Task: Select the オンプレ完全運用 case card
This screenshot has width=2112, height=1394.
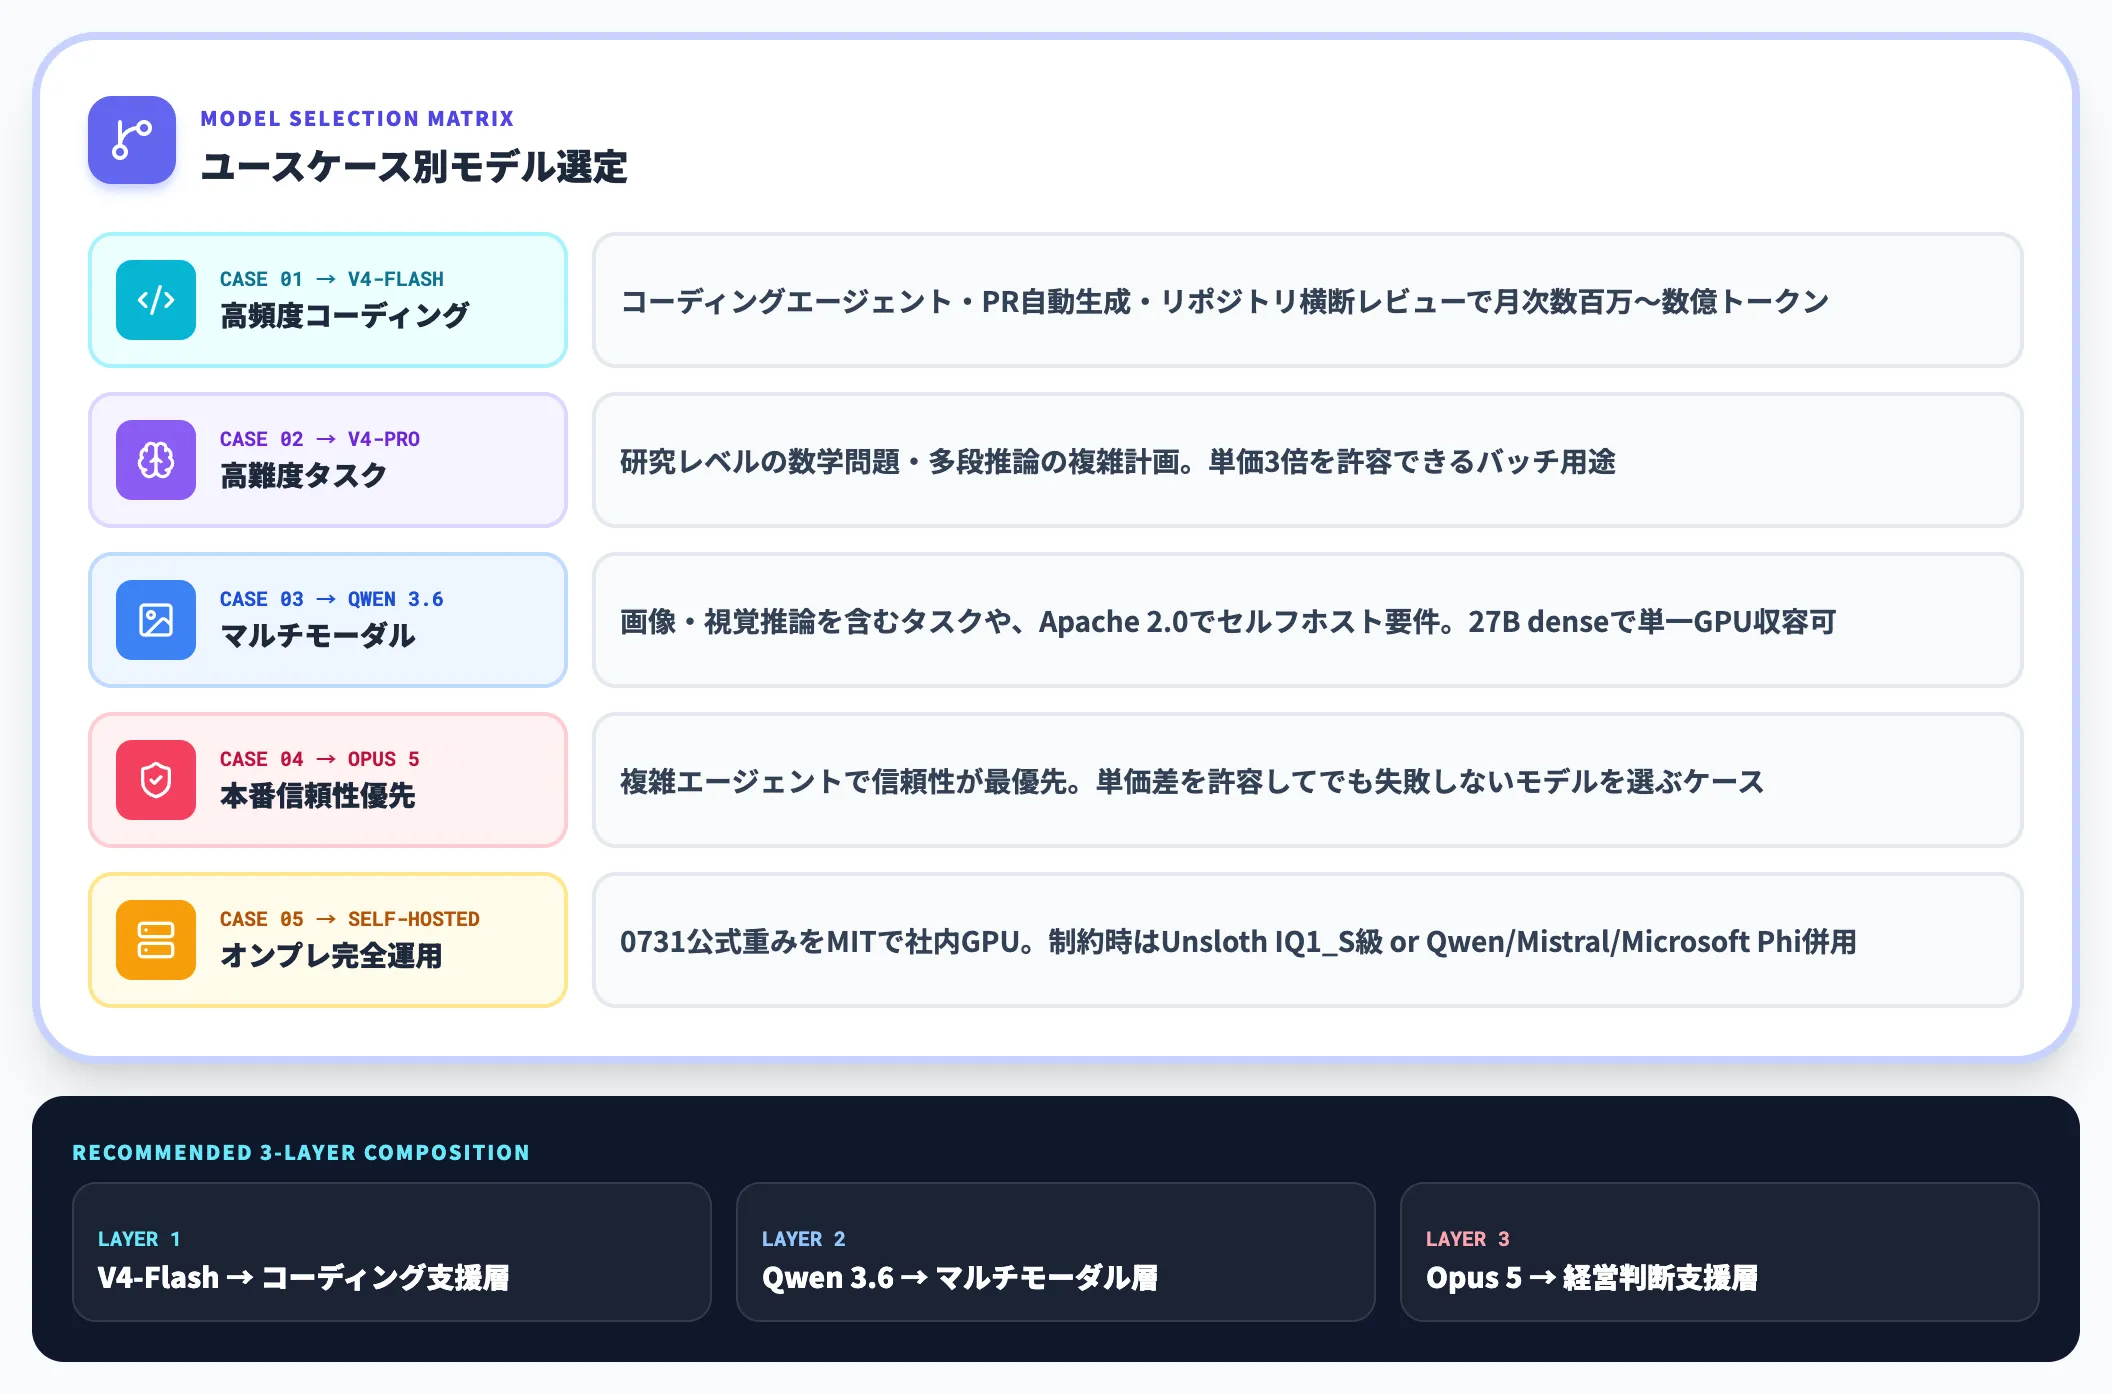Action: click(x=328, y=940)
